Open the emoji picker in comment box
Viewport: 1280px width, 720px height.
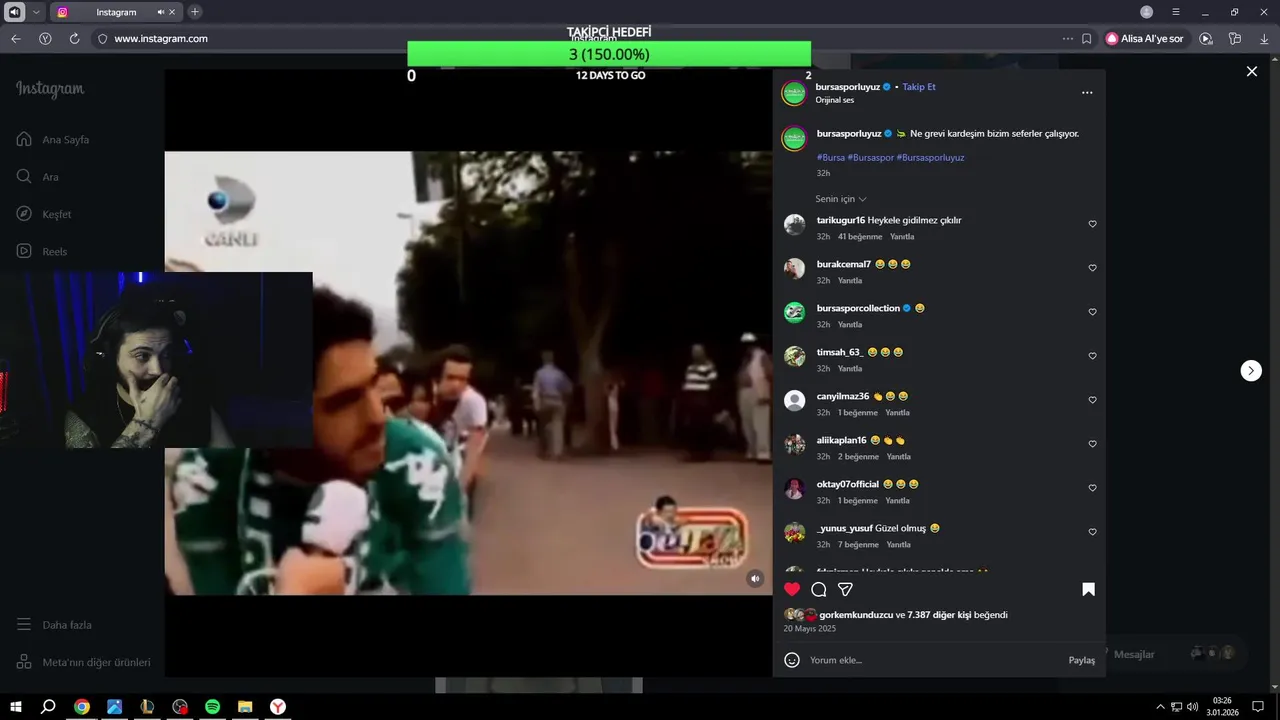coord(792,660)
